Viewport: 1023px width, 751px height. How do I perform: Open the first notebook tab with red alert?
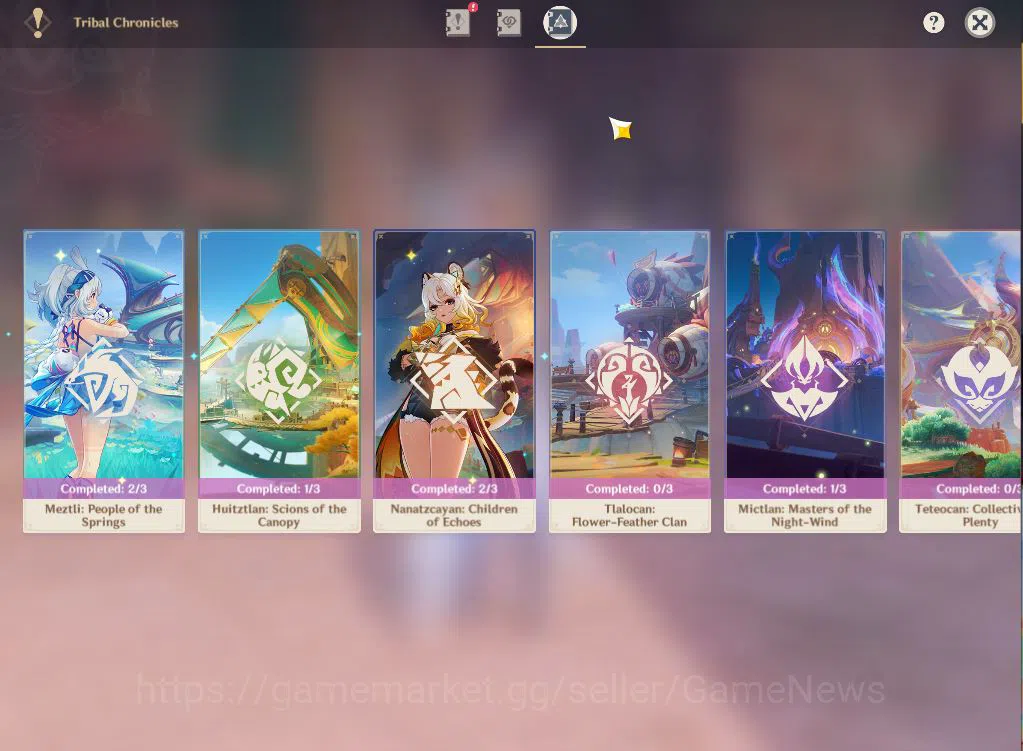pos(458,22)
